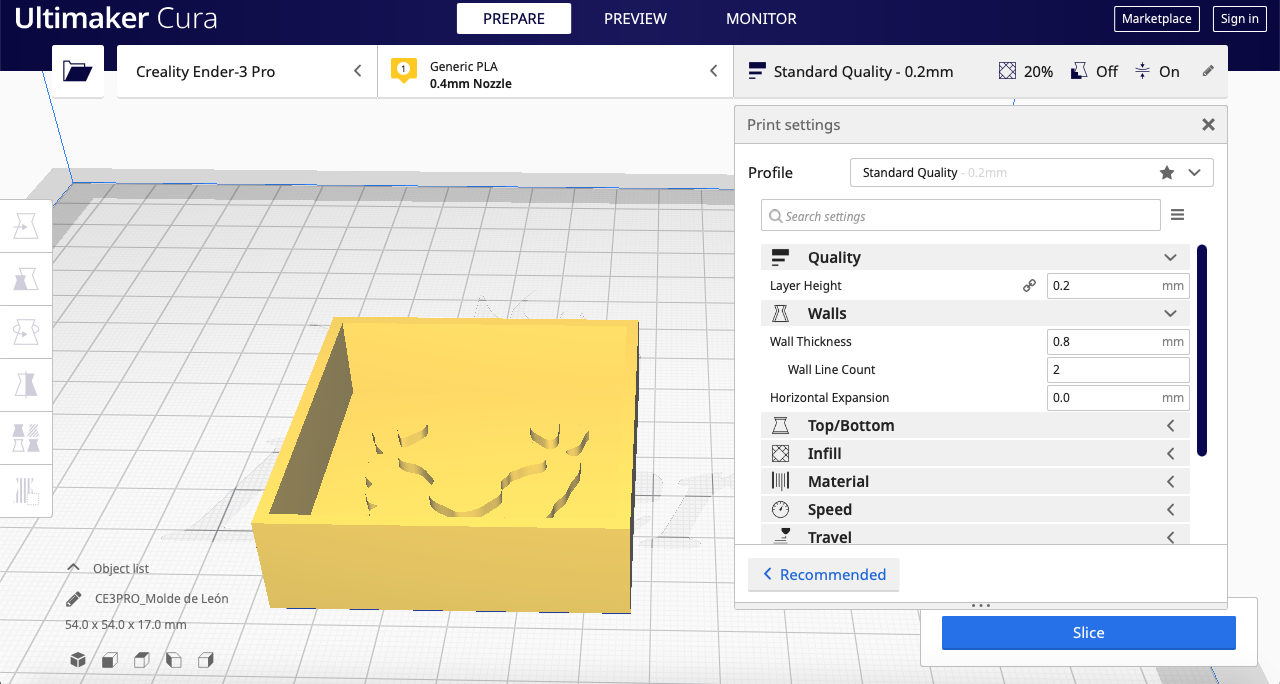1280x684 pixels.
Task: Click the edit pencil in print settings bar
Action: (x=1208, y=71)
